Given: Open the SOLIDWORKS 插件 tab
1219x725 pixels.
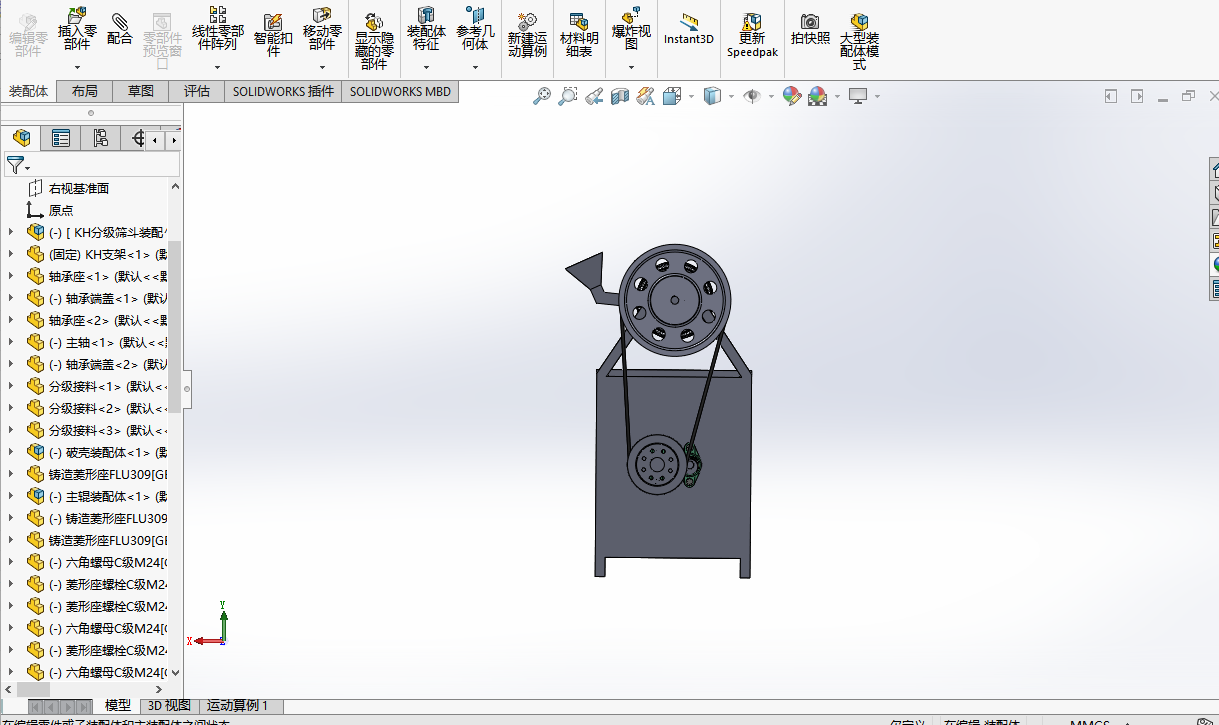Looking at the screenshot, I should (x=283, y=91).
